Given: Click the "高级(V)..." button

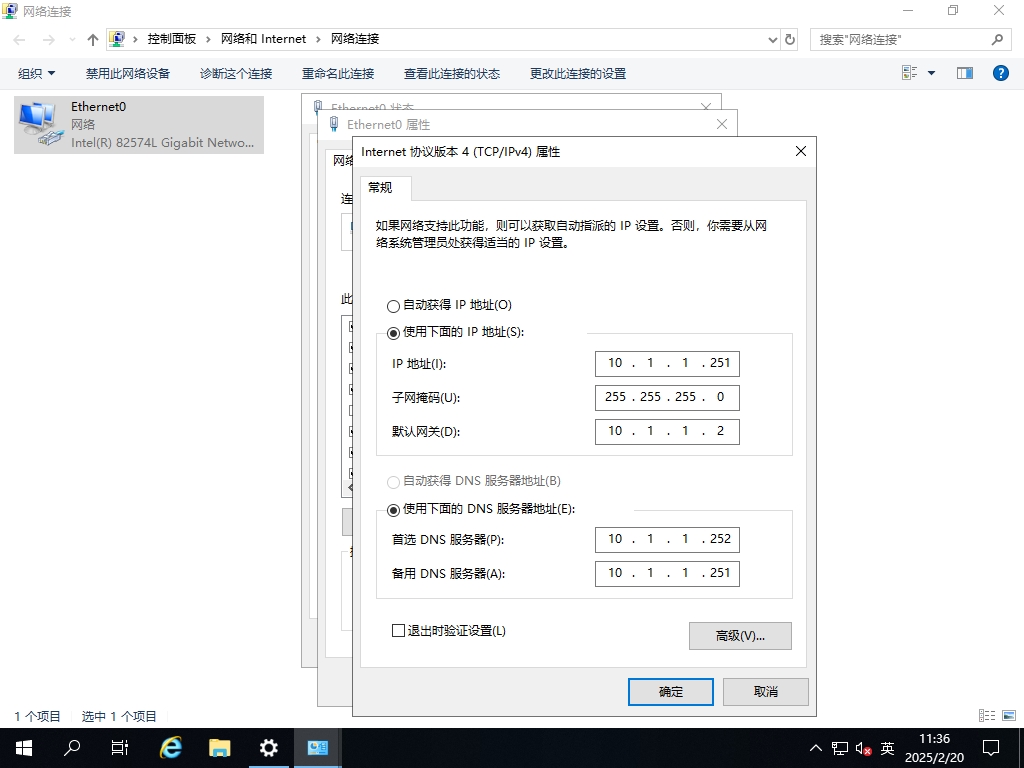Looking at the screenshot, I should (x=740, y=636).
